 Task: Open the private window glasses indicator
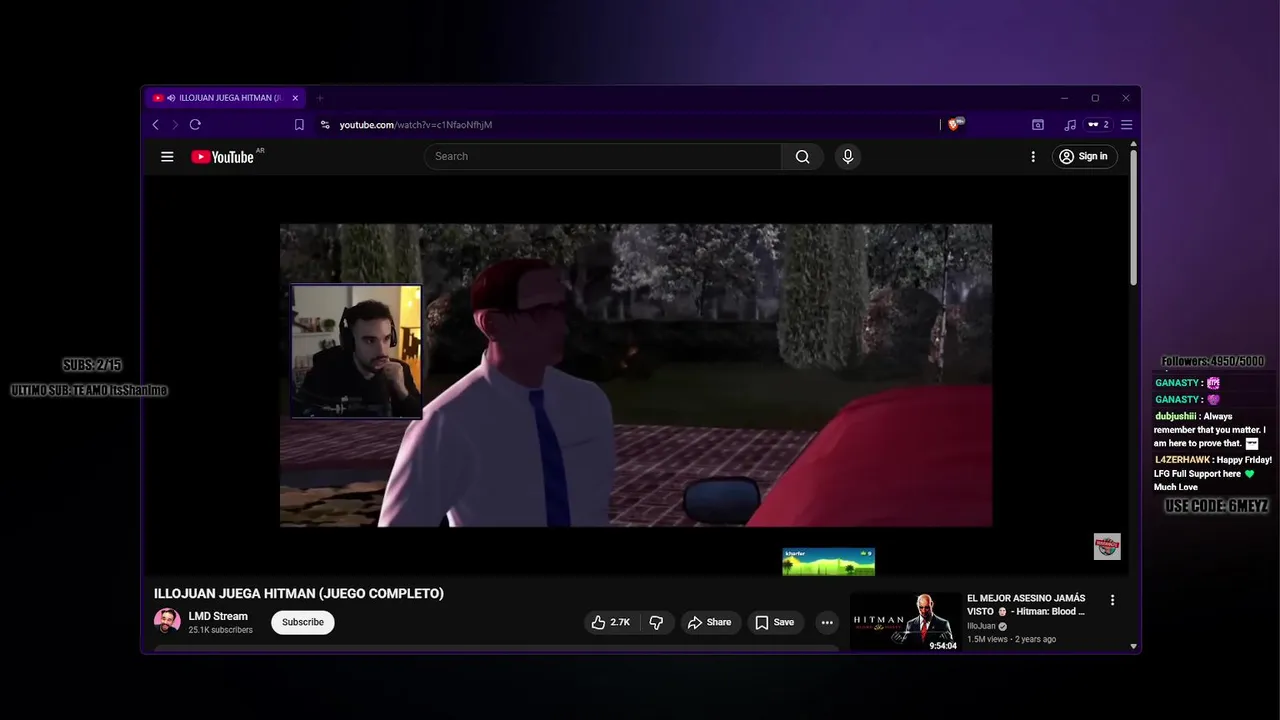coord(1098,125)
